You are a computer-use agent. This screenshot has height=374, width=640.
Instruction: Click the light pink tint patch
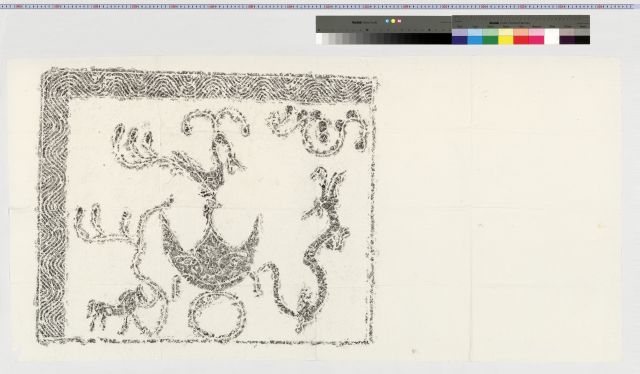pyautogui.click(x=537, y=32)
